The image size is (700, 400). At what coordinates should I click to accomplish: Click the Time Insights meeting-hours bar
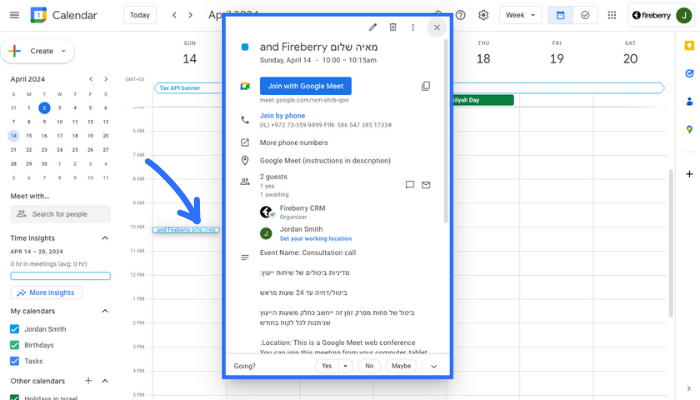pos(60,276)
